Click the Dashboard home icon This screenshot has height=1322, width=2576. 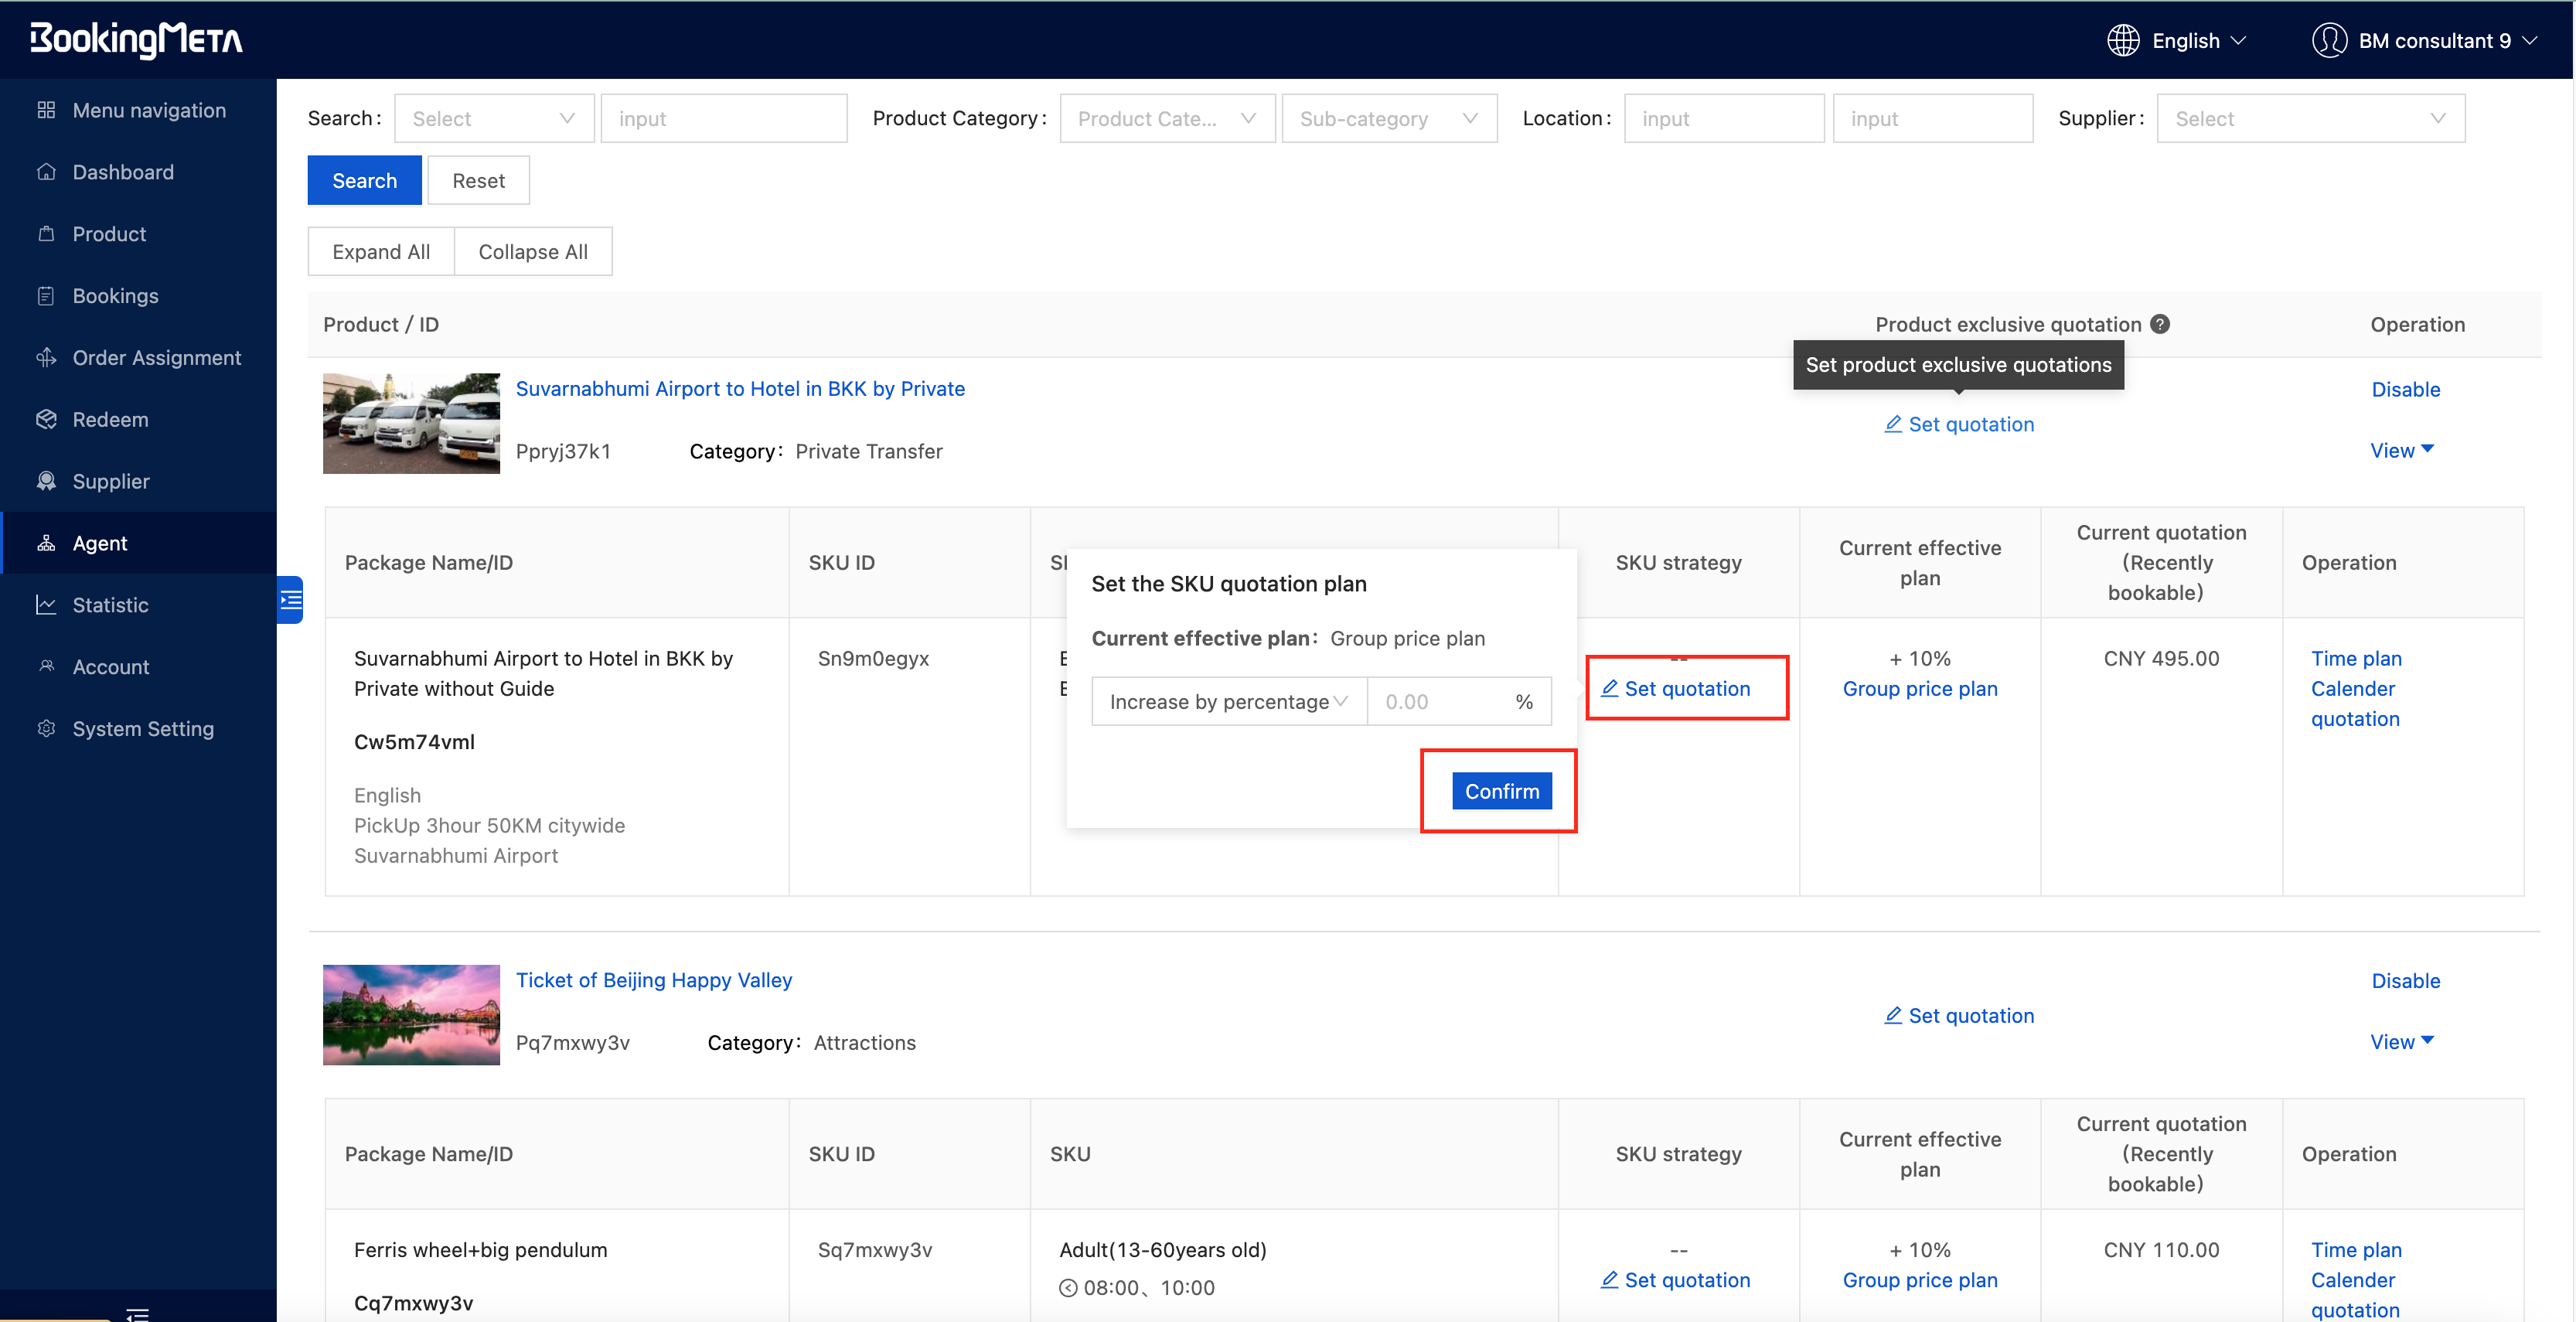46,172
